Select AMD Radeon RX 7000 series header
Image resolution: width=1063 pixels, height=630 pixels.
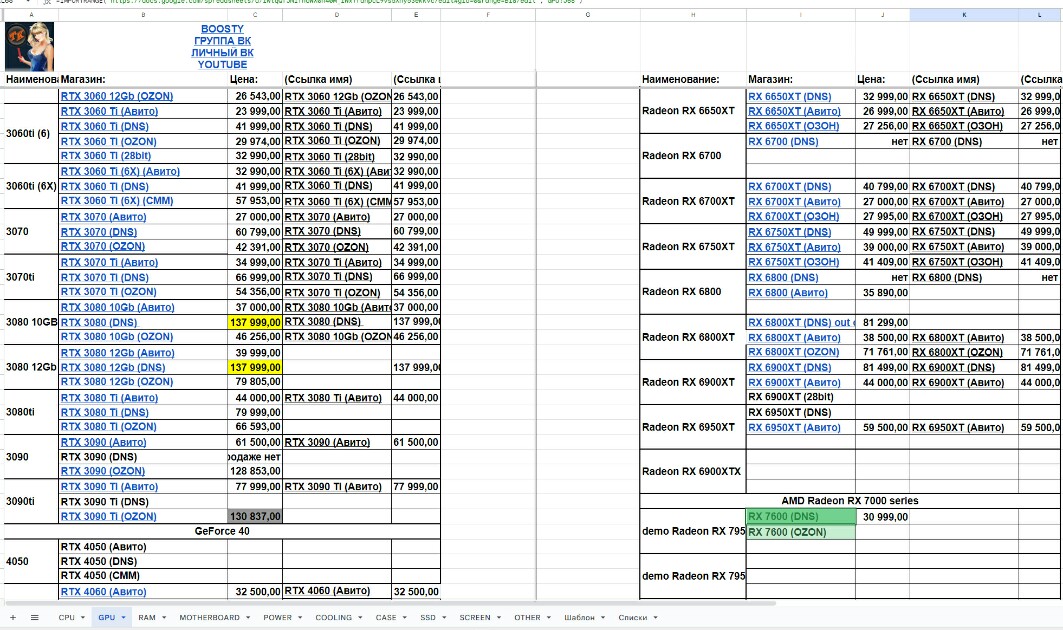pyautogui.click(x=850, y=500)
